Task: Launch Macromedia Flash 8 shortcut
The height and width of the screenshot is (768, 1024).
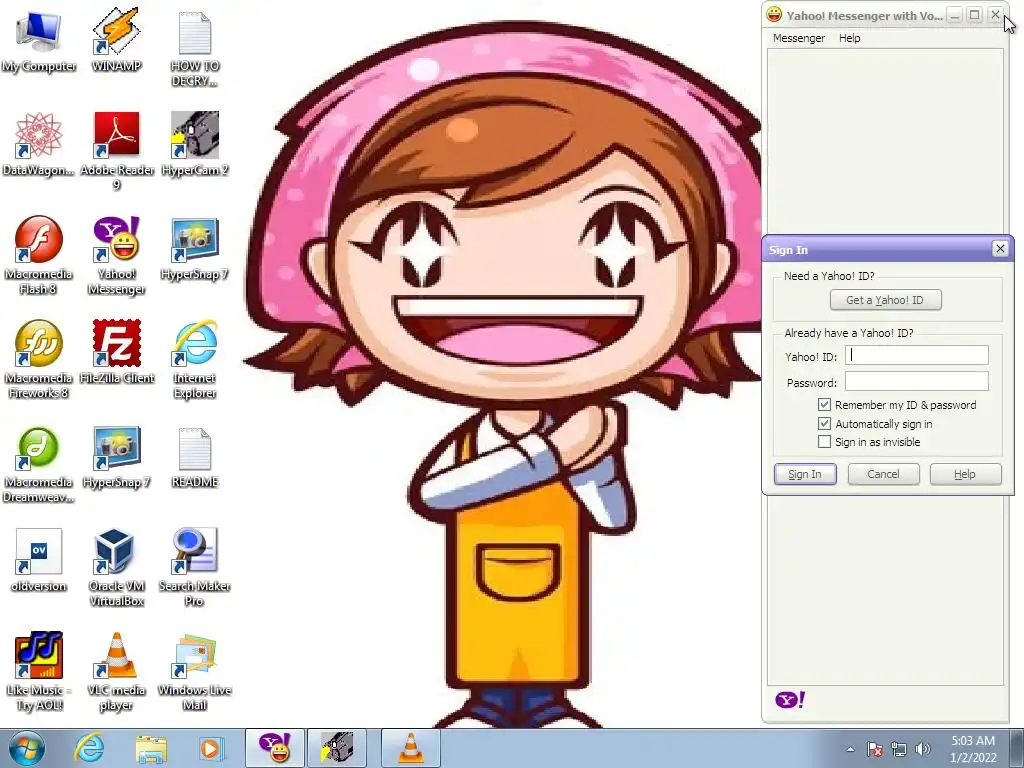Action: click(x=39, y=255)
